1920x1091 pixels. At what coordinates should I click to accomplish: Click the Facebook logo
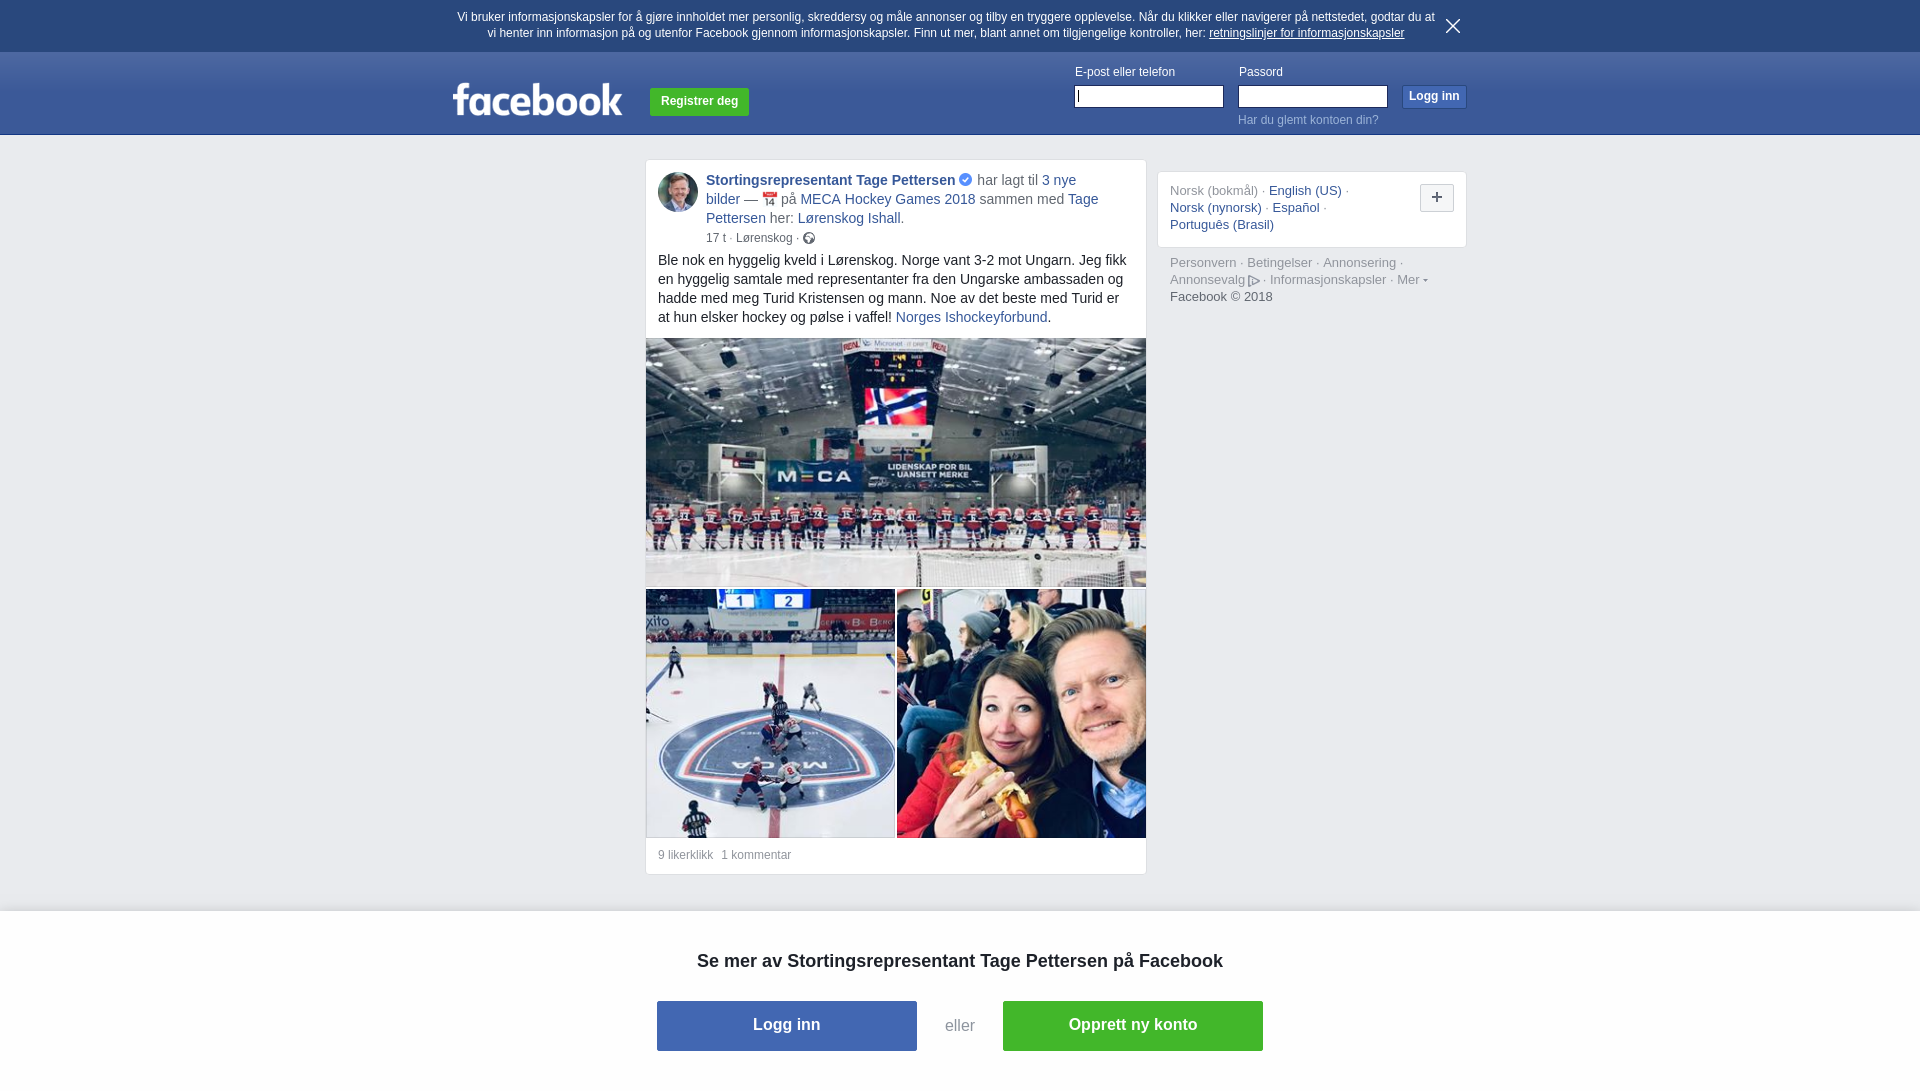pos(537,100)
